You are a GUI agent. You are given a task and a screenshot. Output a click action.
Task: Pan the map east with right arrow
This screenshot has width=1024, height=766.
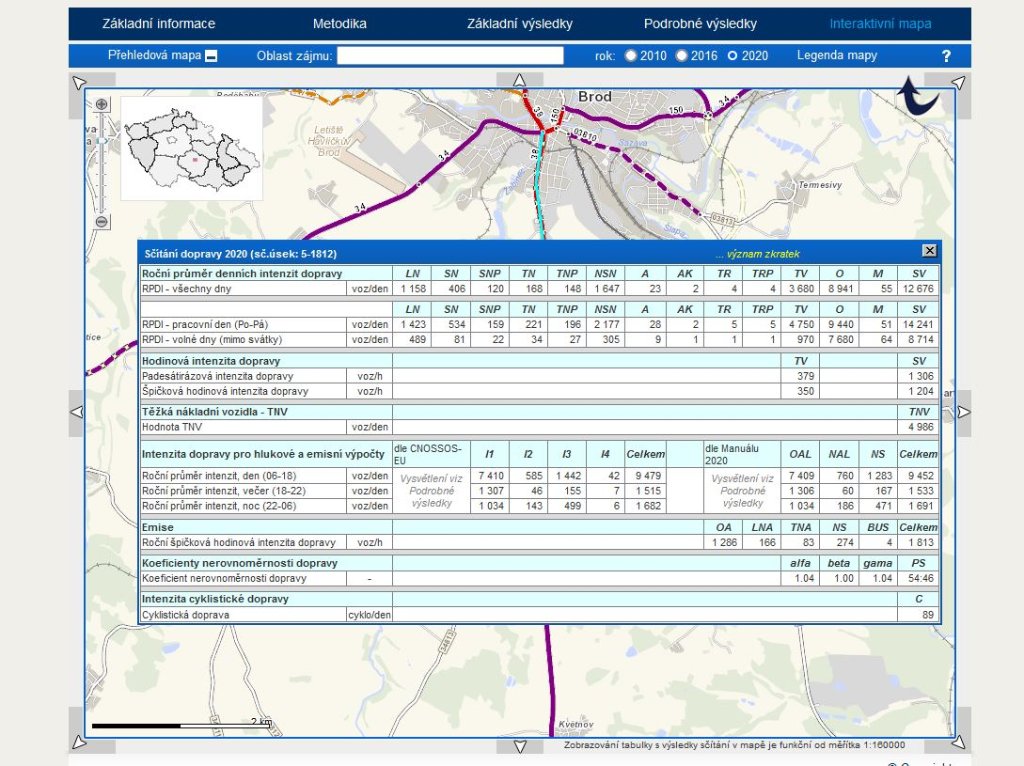963,412
